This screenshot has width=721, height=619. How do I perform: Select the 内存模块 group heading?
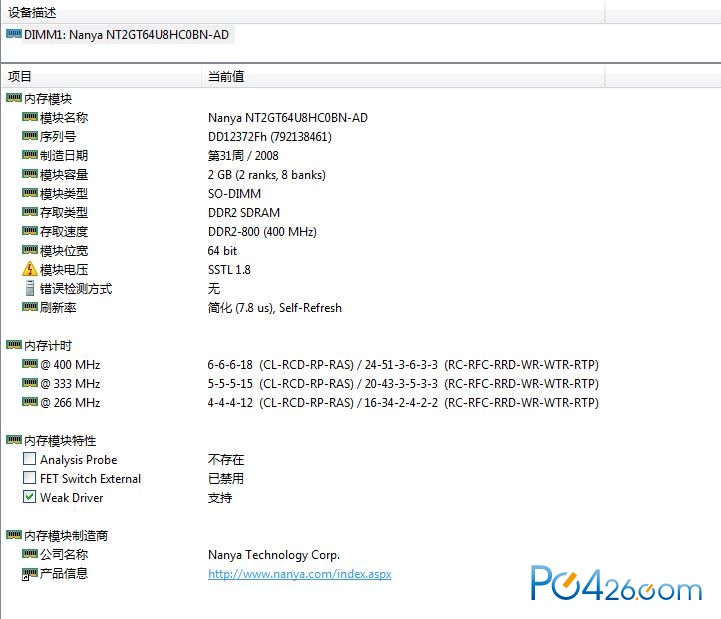[x=48, y=98]
